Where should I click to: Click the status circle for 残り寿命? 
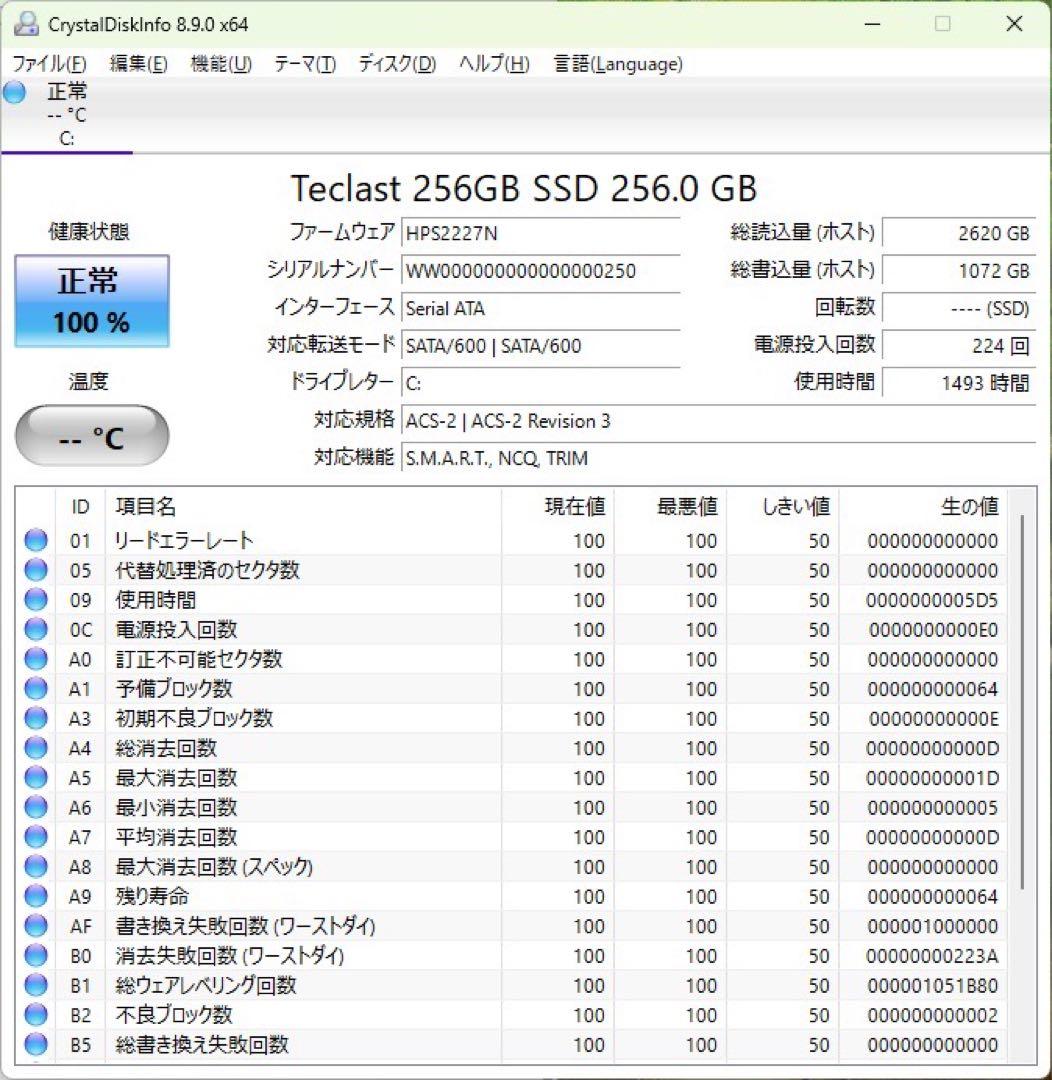(35, 896)
